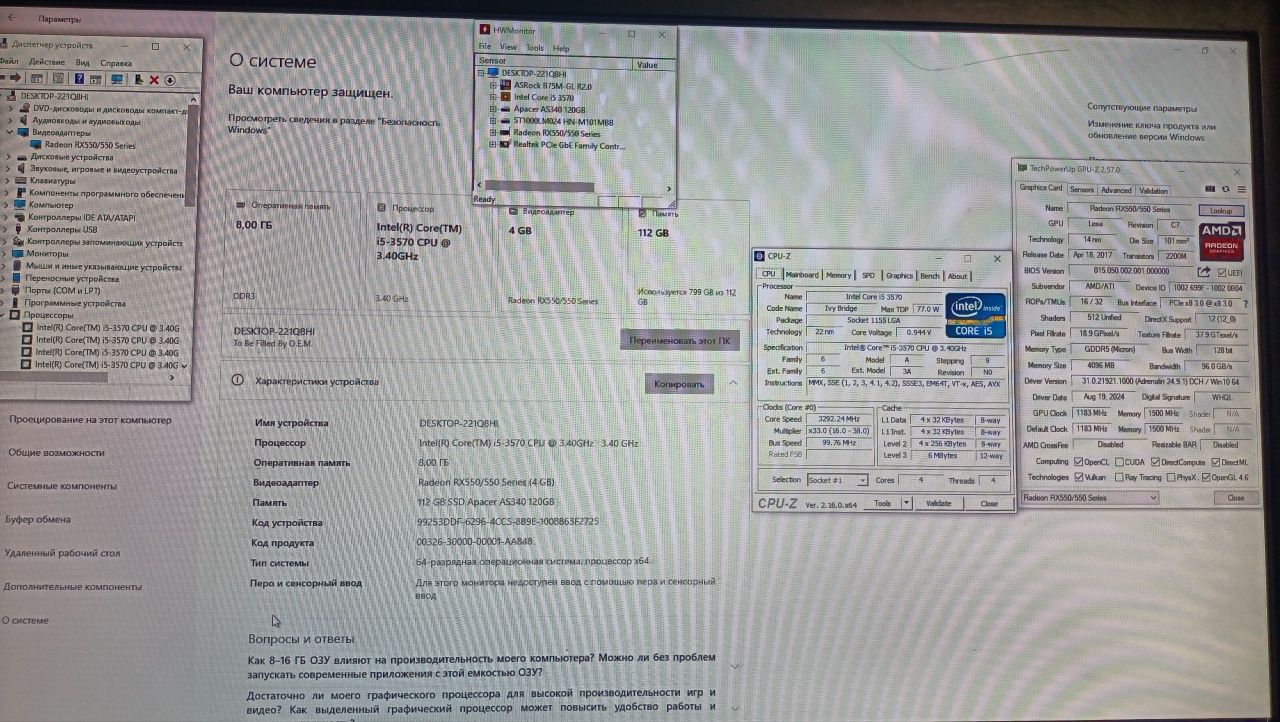Collapse the Видеоадаптеры node in Device Manager

tap(10, 132)
